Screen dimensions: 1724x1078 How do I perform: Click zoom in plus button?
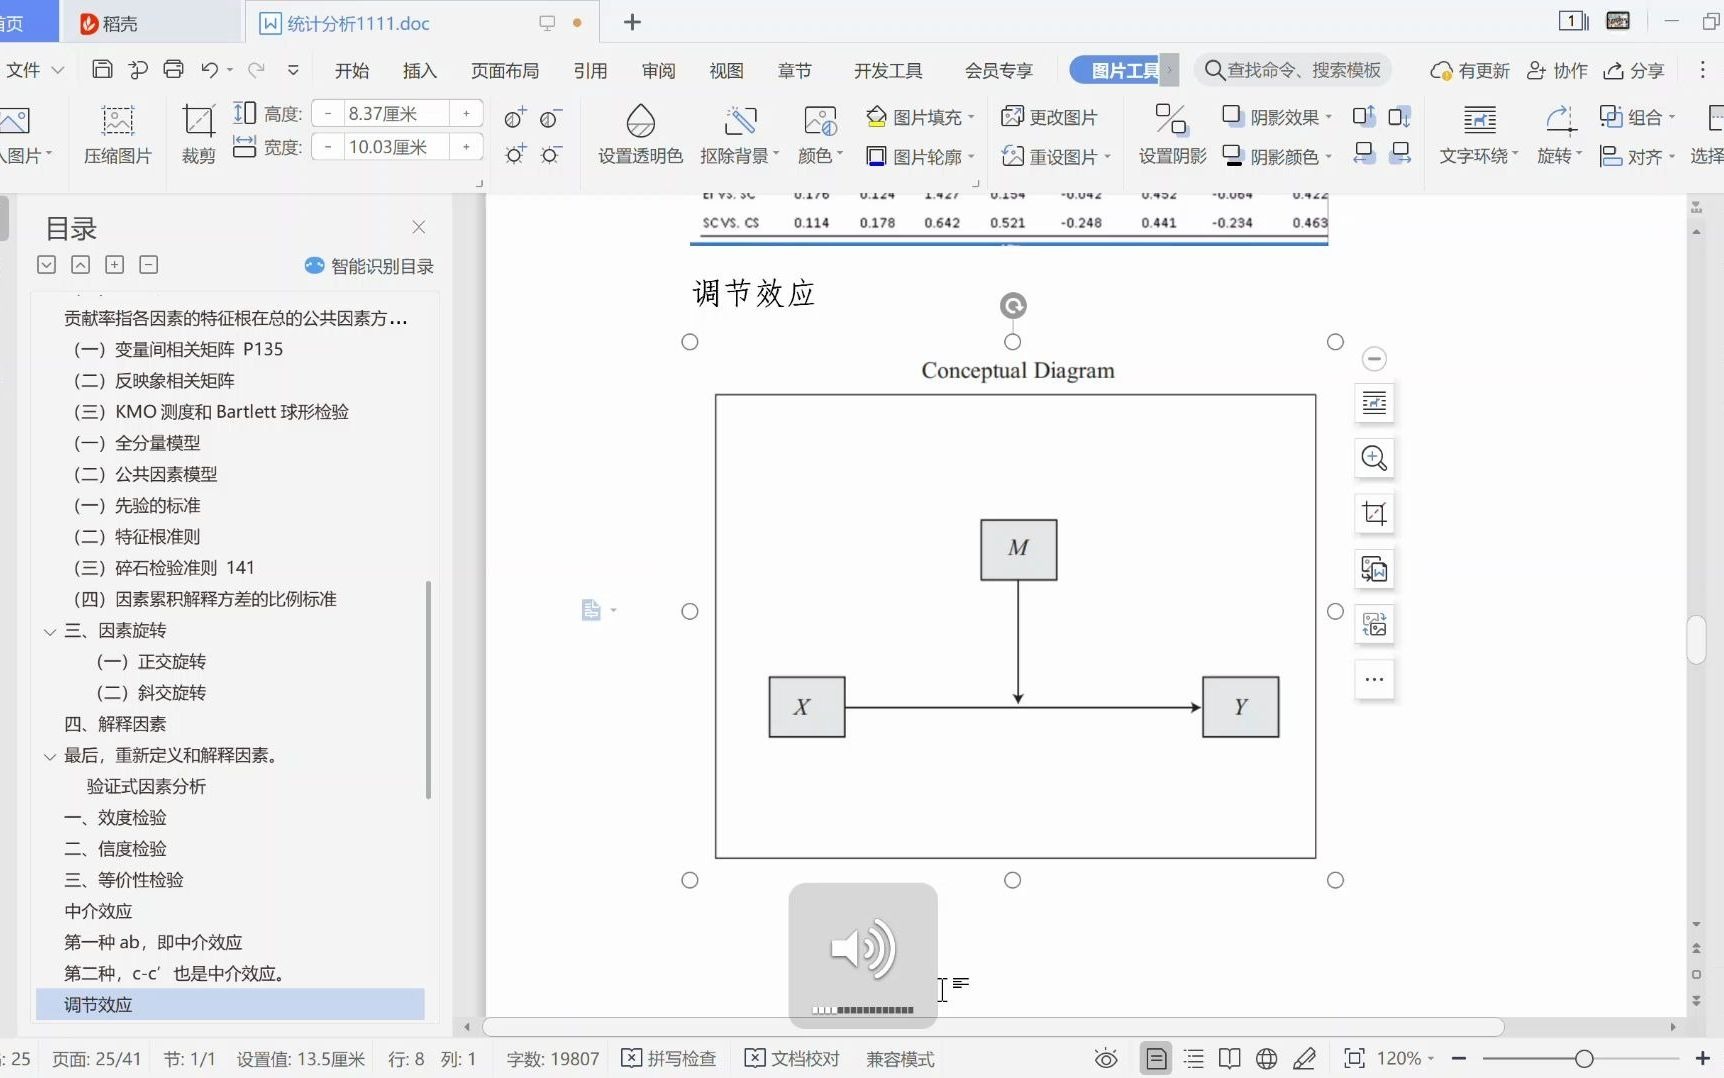[x=1703, y=1058]
